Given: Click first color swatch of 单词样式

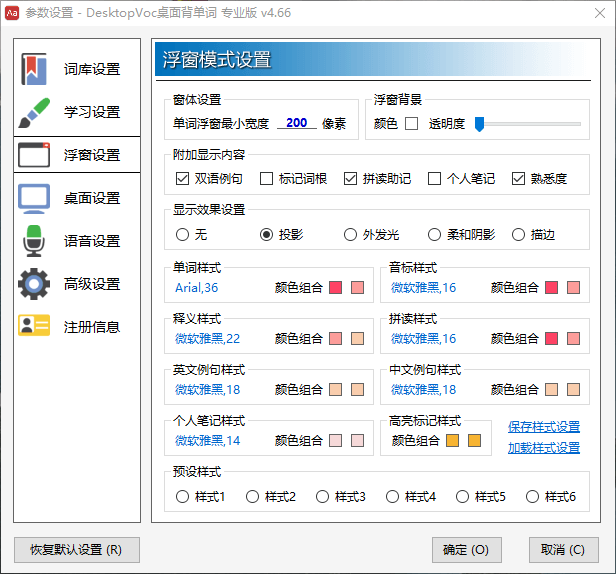Looking at the screenshot, I should [336, 288].
